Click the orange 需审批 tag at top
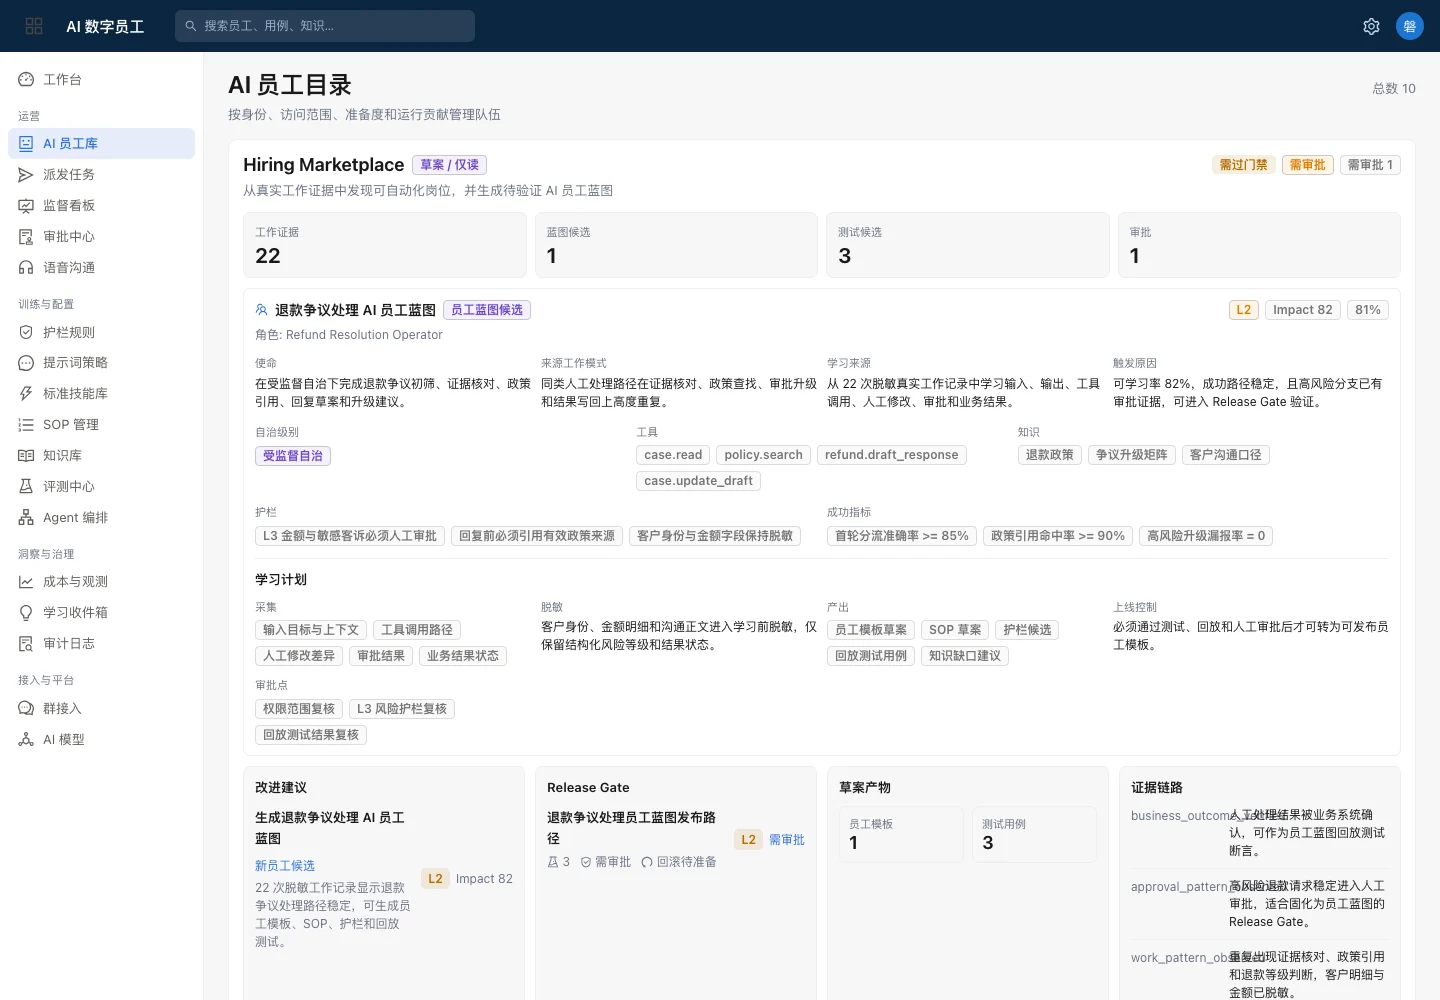 [x=1307, y=165]
